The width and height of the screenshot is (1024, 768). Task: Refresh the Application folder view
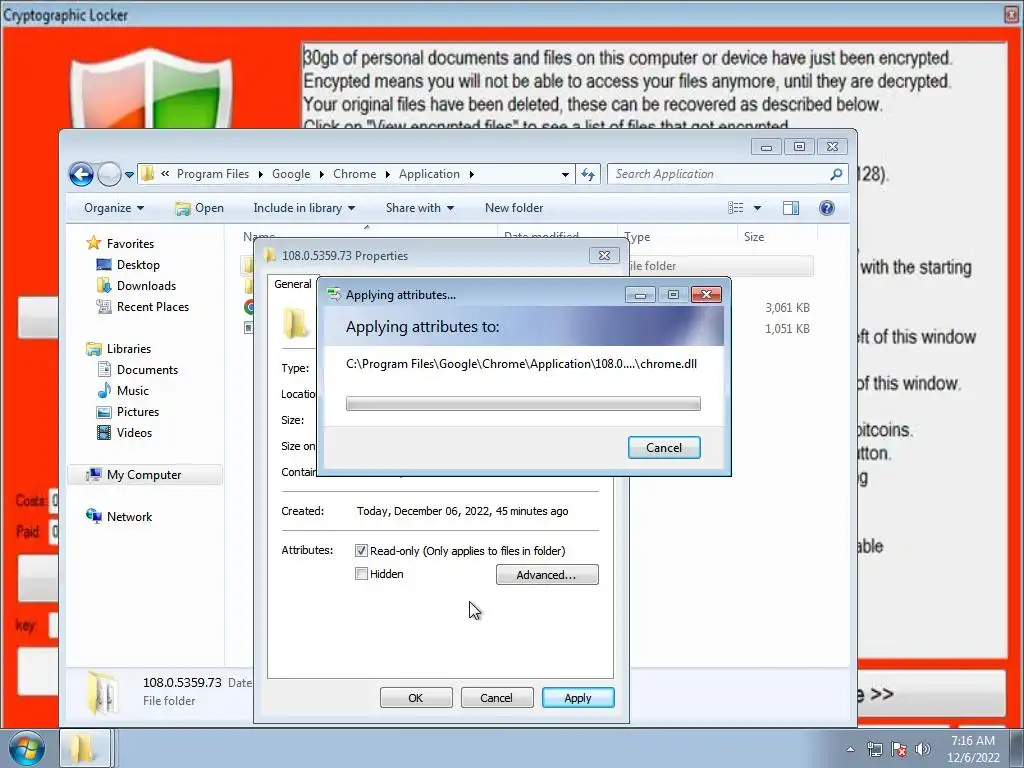588,174
